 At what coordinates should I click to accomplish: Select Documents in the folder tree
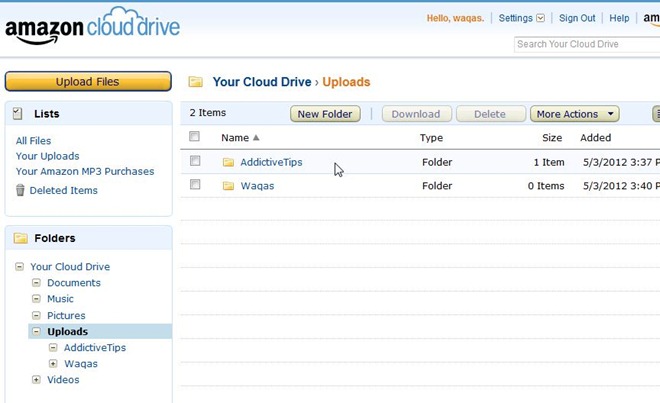74,283
